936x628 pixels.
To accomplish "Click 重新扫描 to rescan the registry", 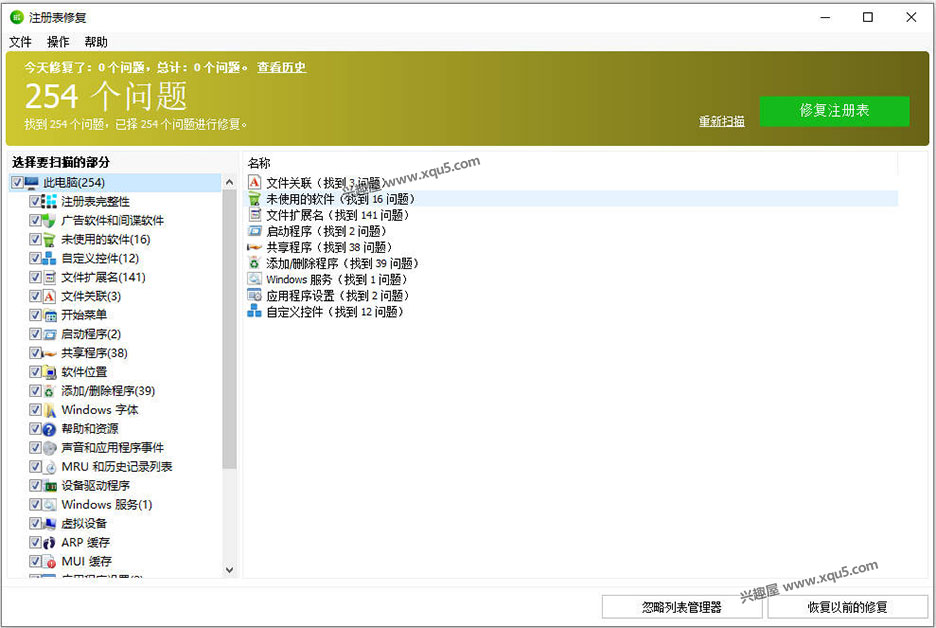I will click(721, 120).
